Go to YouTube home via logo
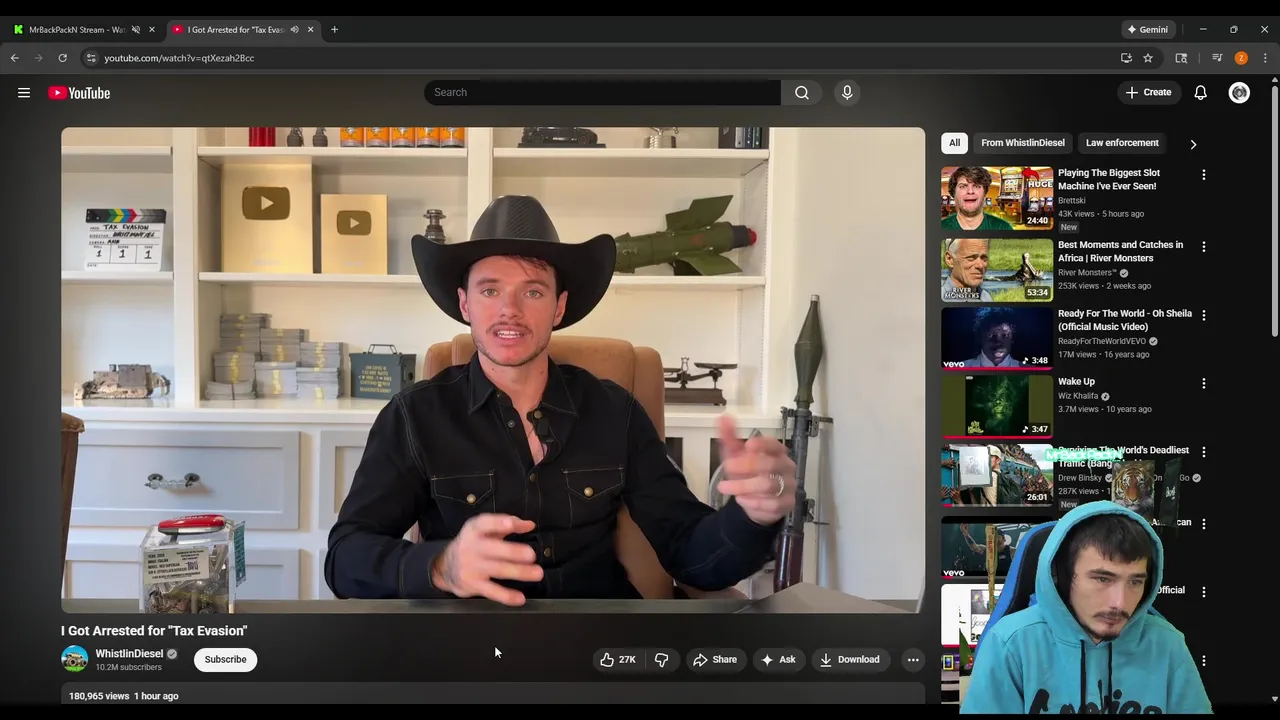The height and width of the screenshot is (720, 1280). pyautogui.click(x=79, y=93)
